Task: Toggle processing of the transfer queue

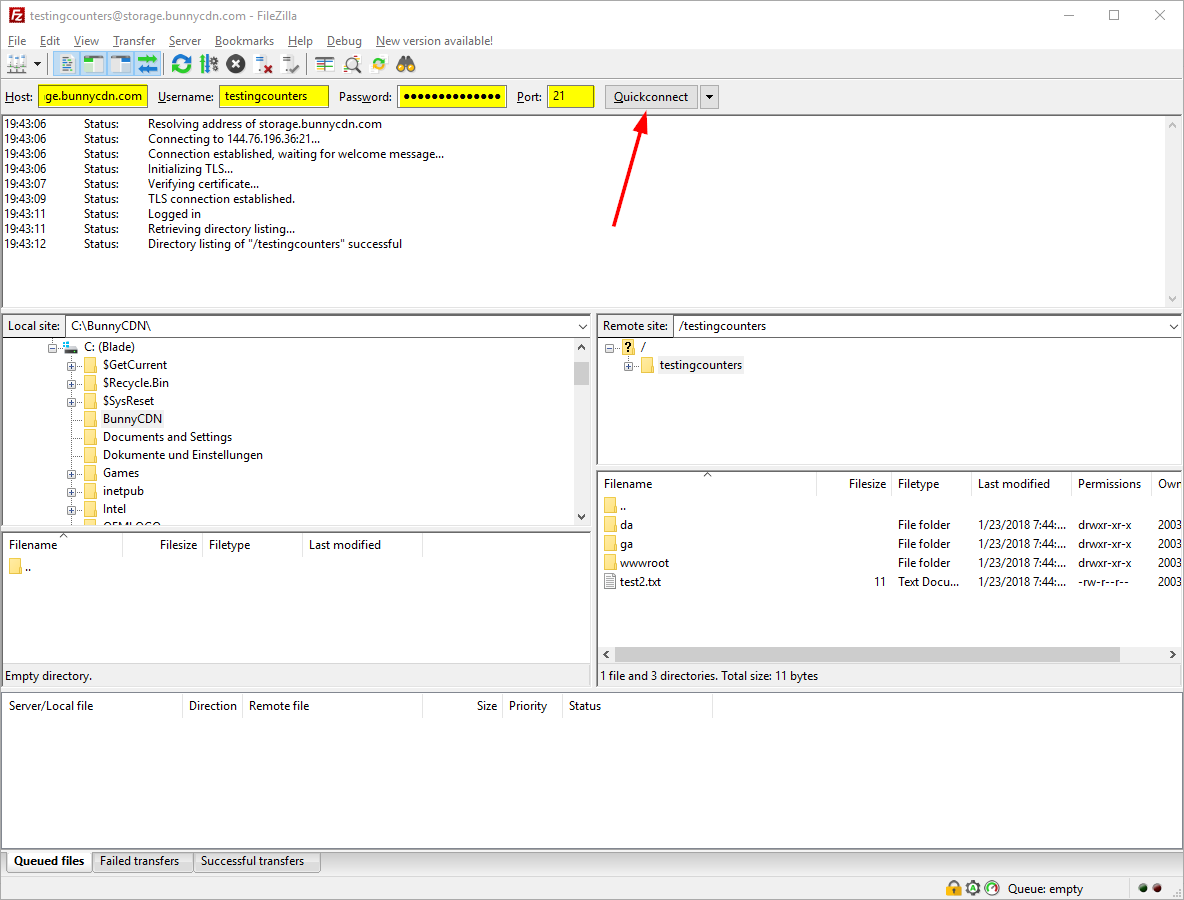Action: click(208, 64)
